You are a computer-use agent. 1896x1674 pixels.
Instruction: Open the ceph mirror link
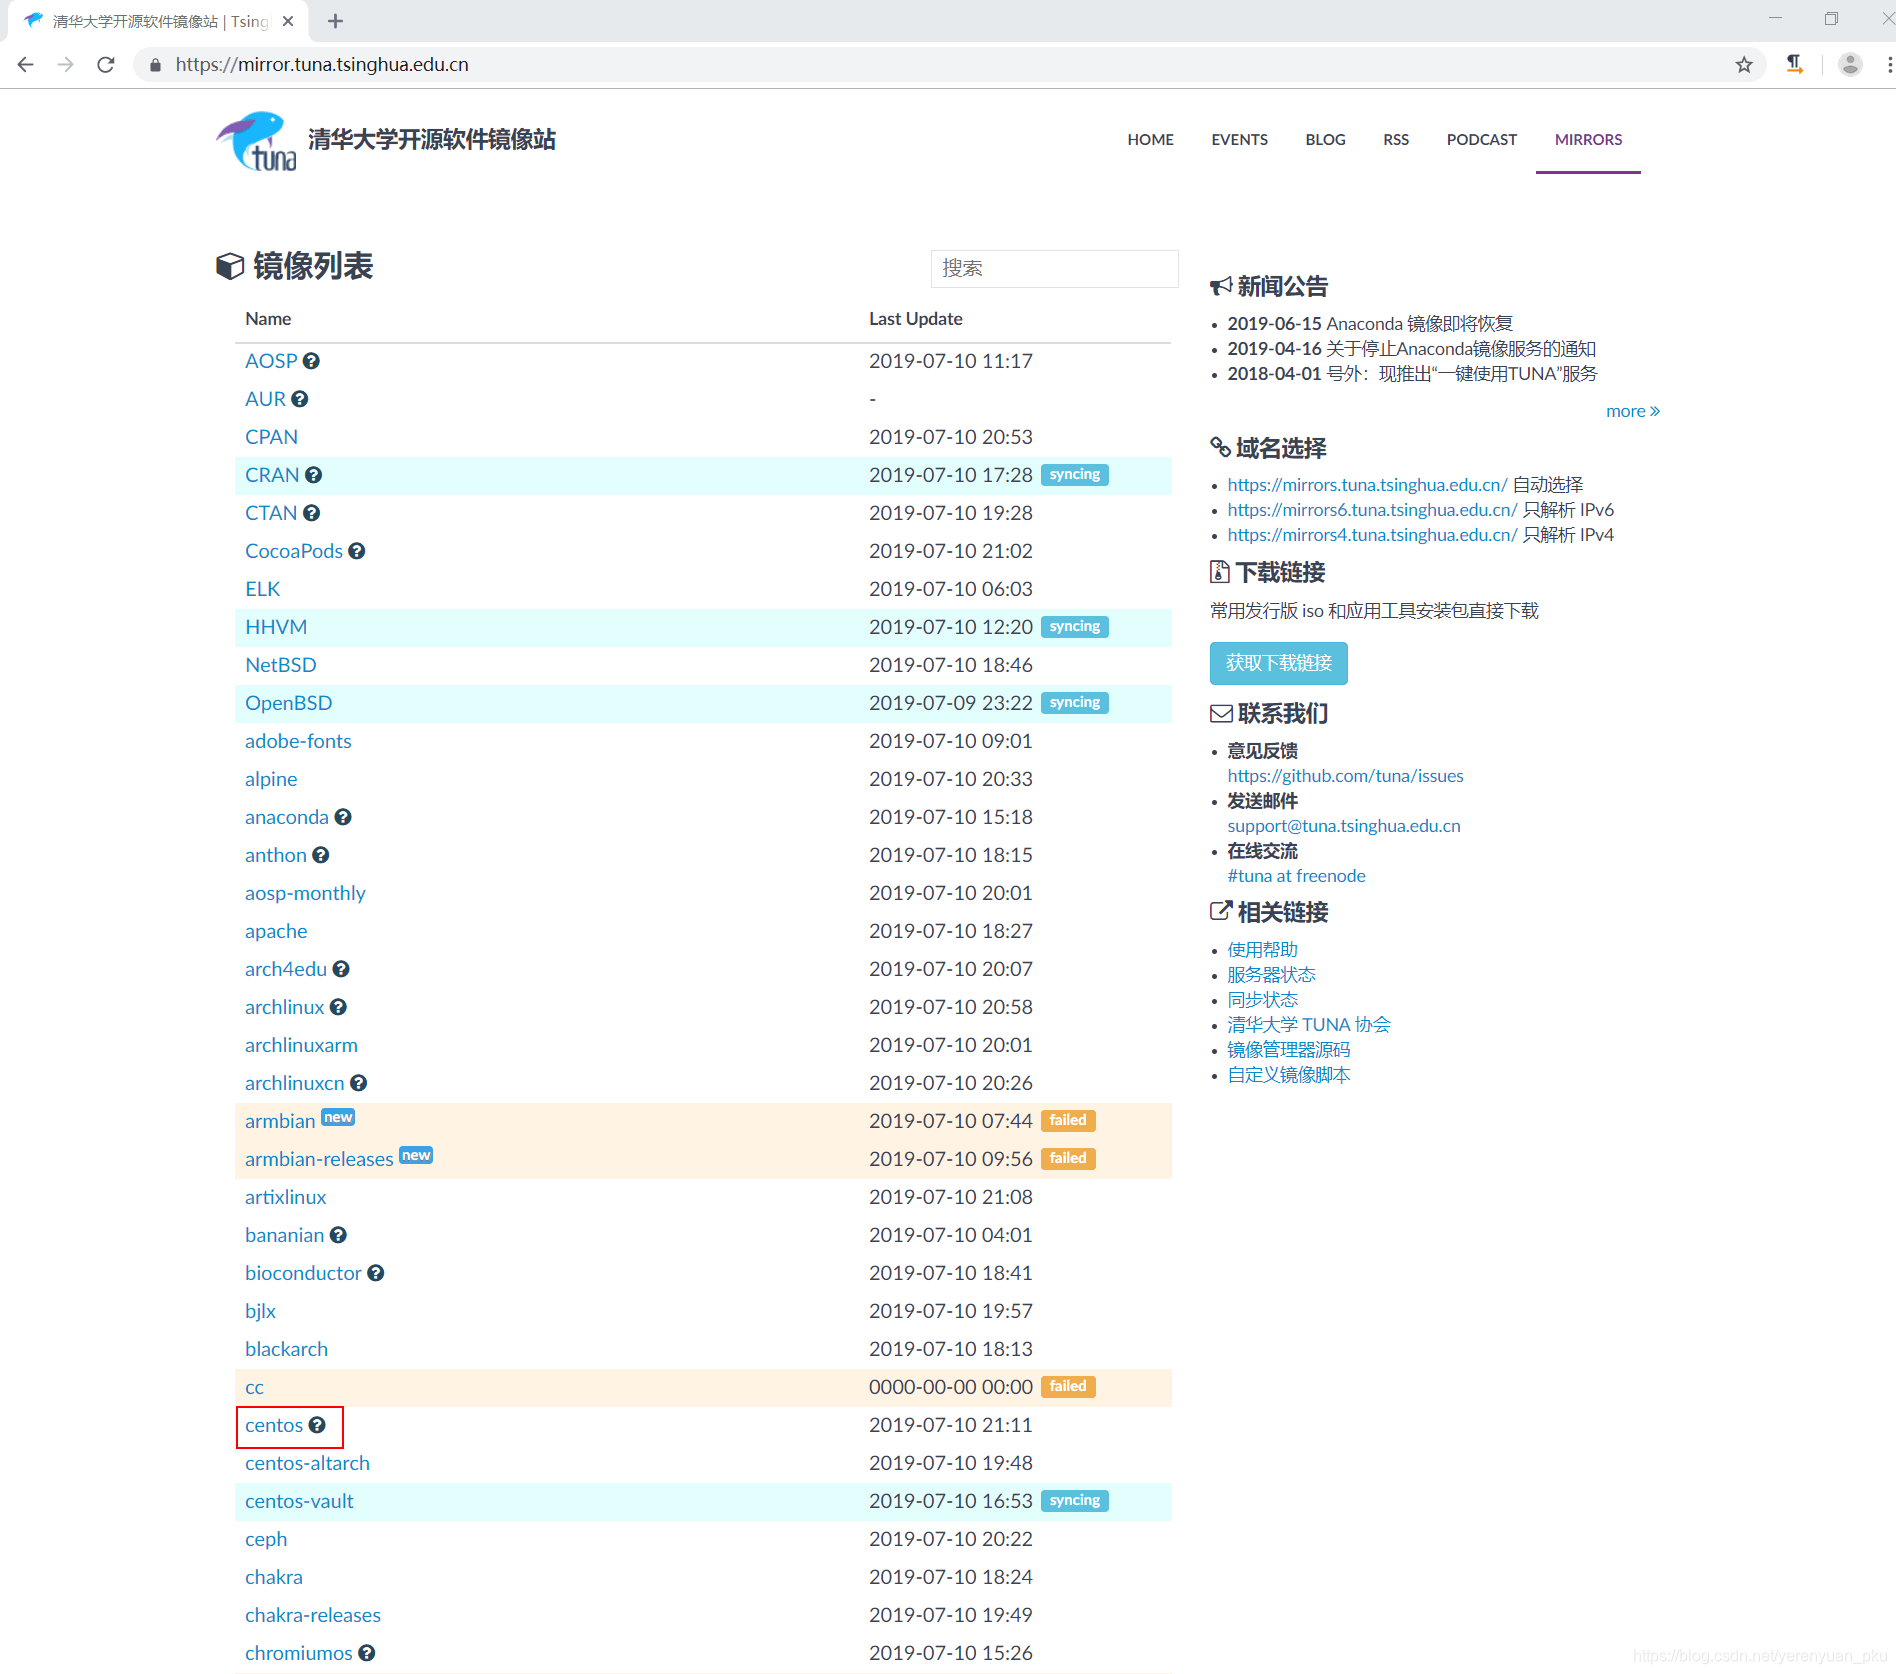266,1539
